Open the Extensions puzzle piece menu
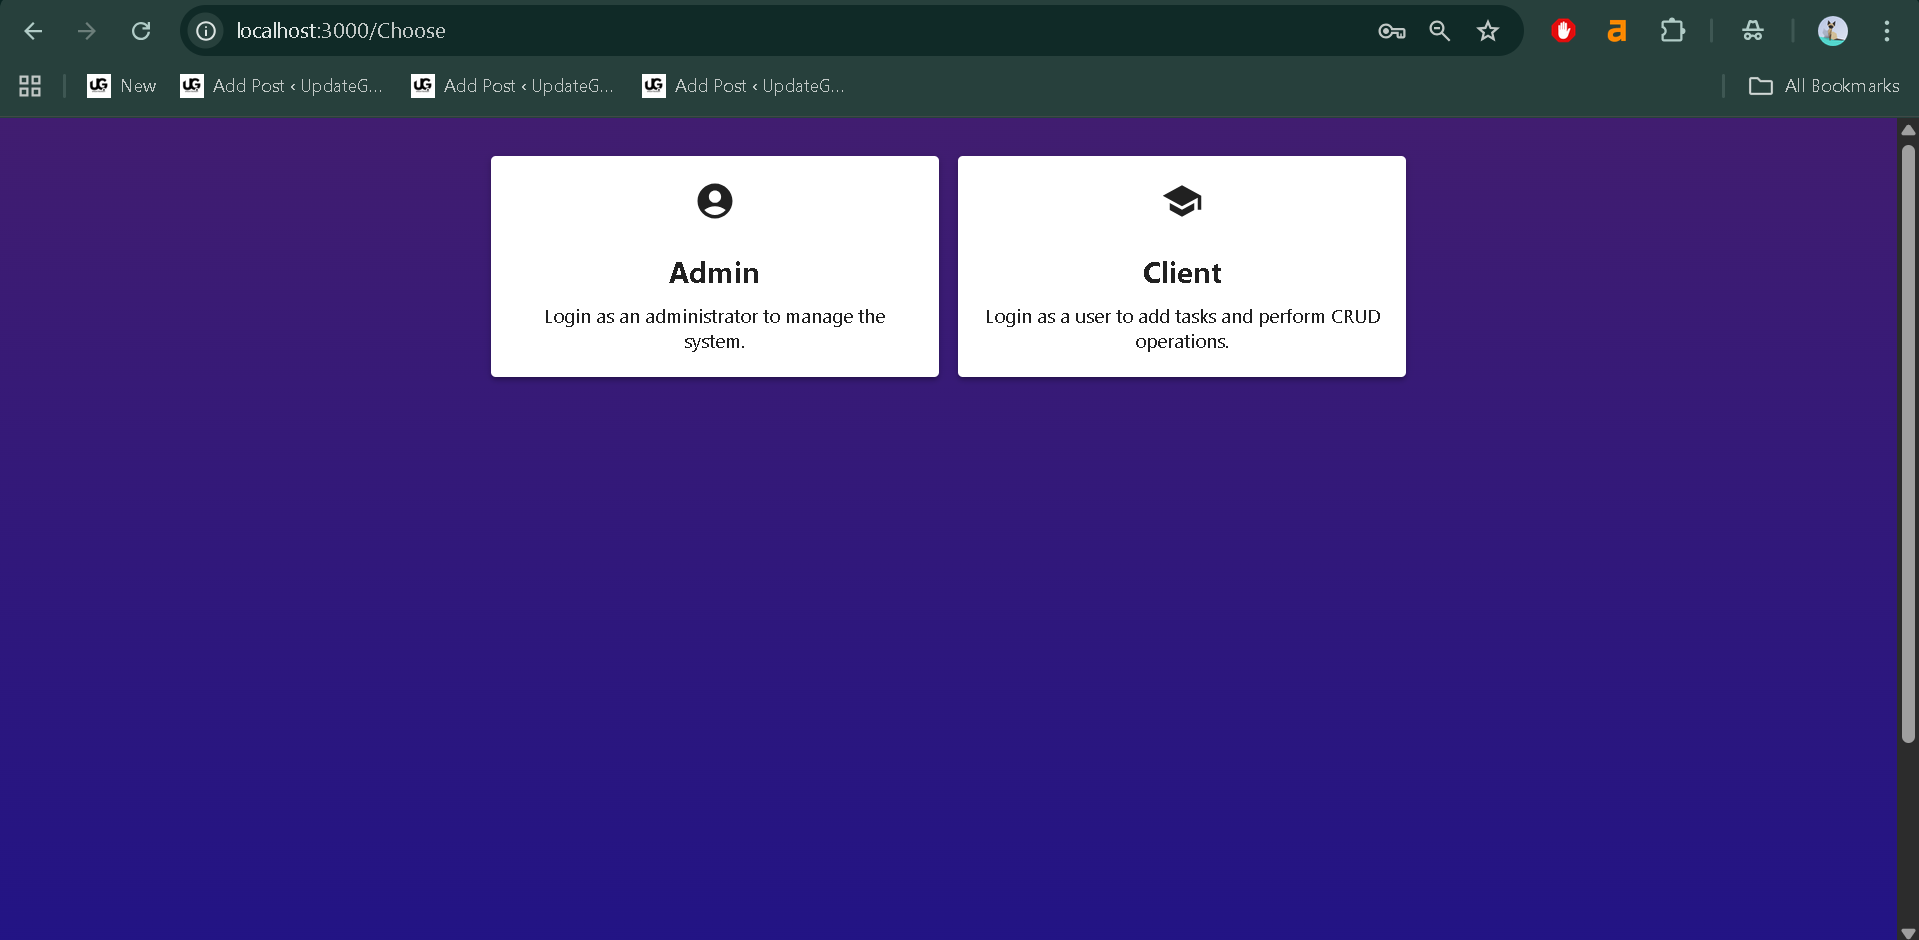 tap(1672, 31)
